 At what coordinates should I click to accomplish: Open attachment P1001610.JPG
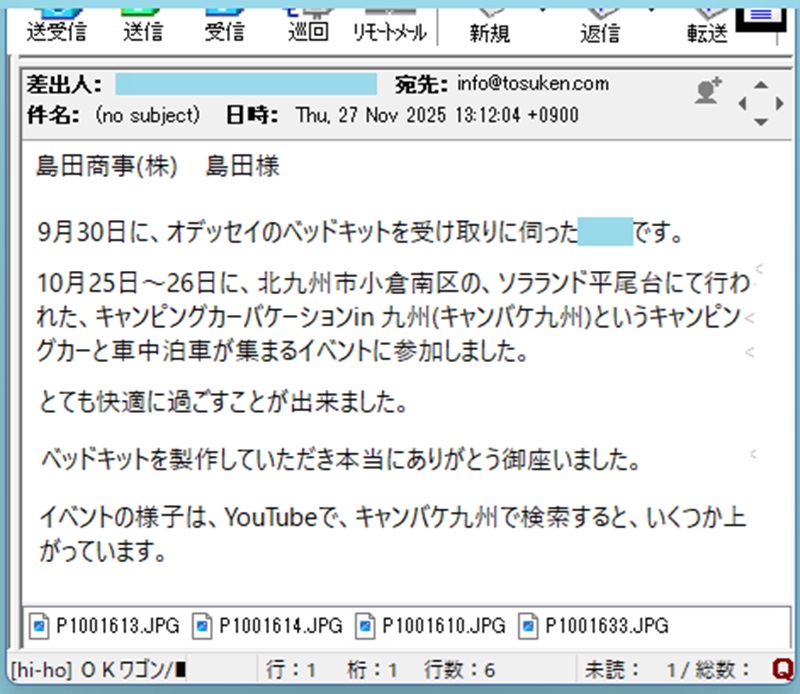click(431, 627)
